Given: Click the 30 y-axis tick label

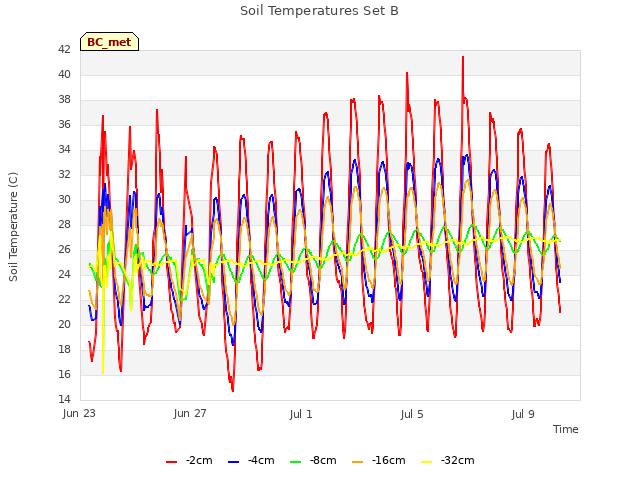Looking at the screenshot, I should (x=64, y=200).
